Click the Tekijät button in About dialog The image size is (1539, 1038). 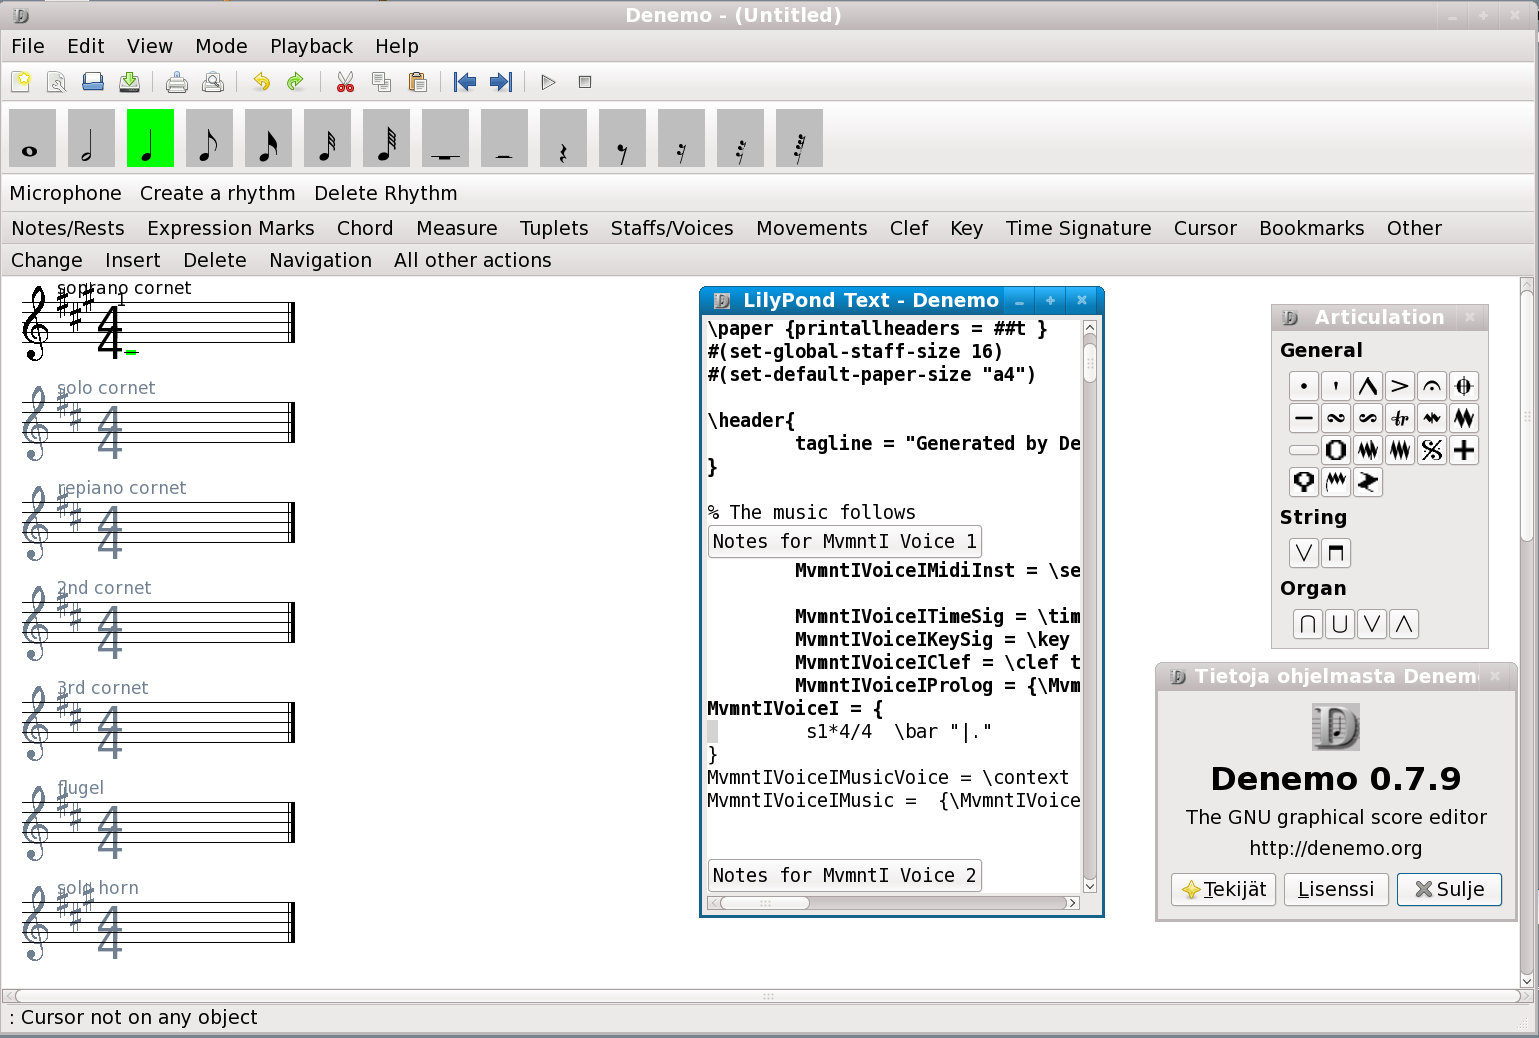coord(1224,889)
